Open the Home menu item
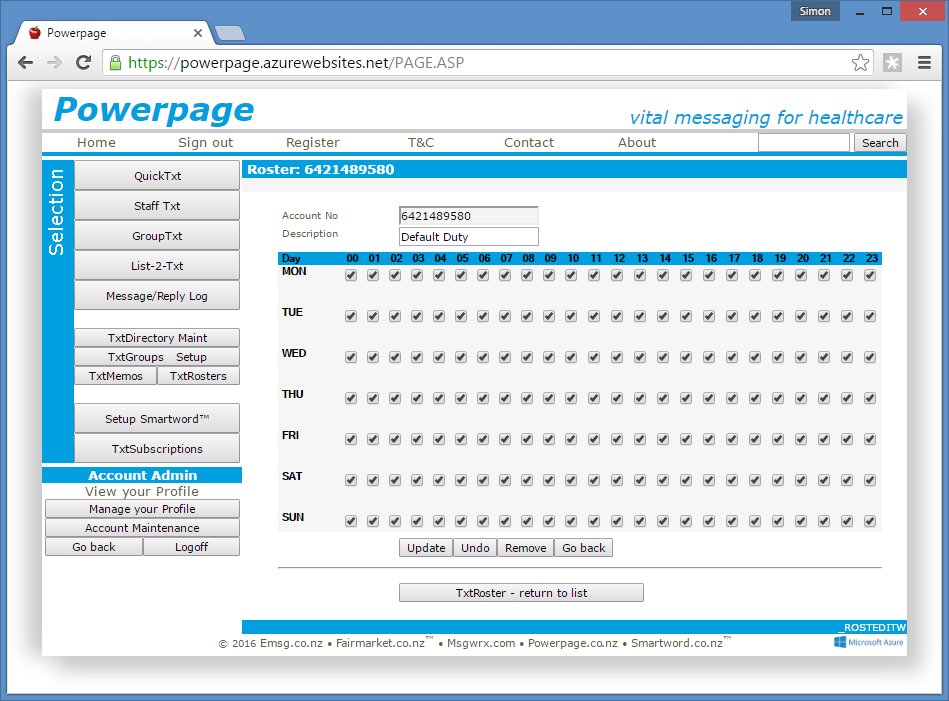 (x=96, y=142)
